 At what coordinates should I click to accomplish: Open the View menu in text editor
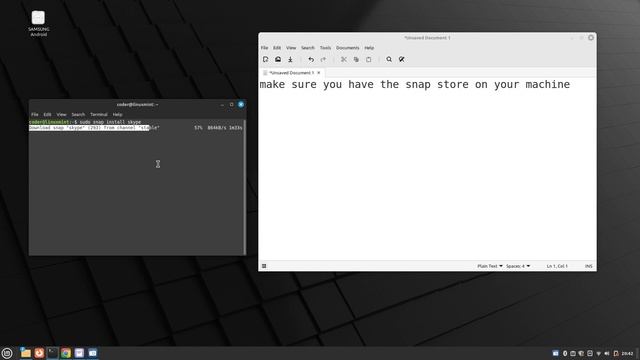[291, 48]
